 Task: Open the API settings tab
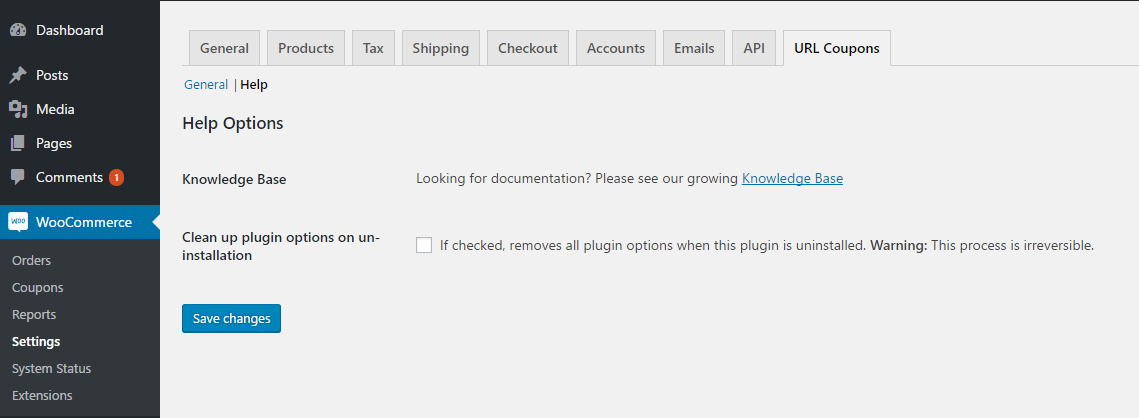[754, 48]
